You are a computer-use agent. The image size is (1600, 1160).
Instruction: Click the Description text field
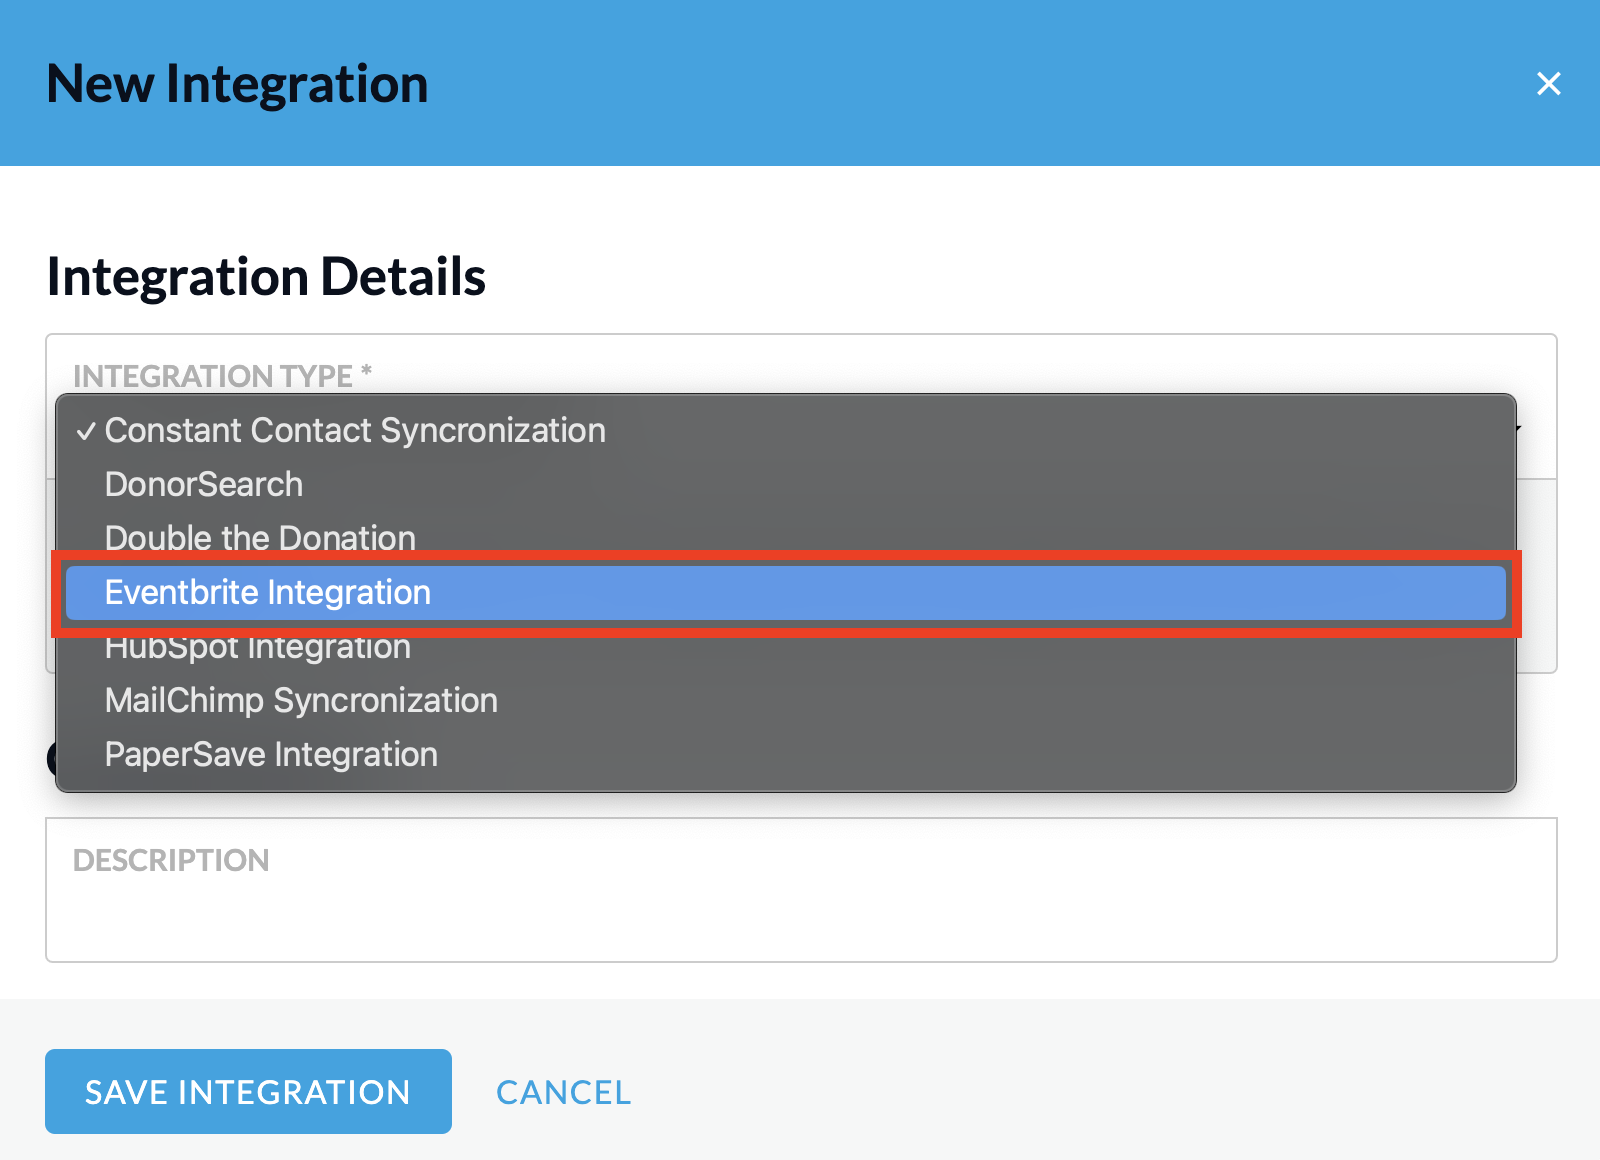click(x=801, y=890)
